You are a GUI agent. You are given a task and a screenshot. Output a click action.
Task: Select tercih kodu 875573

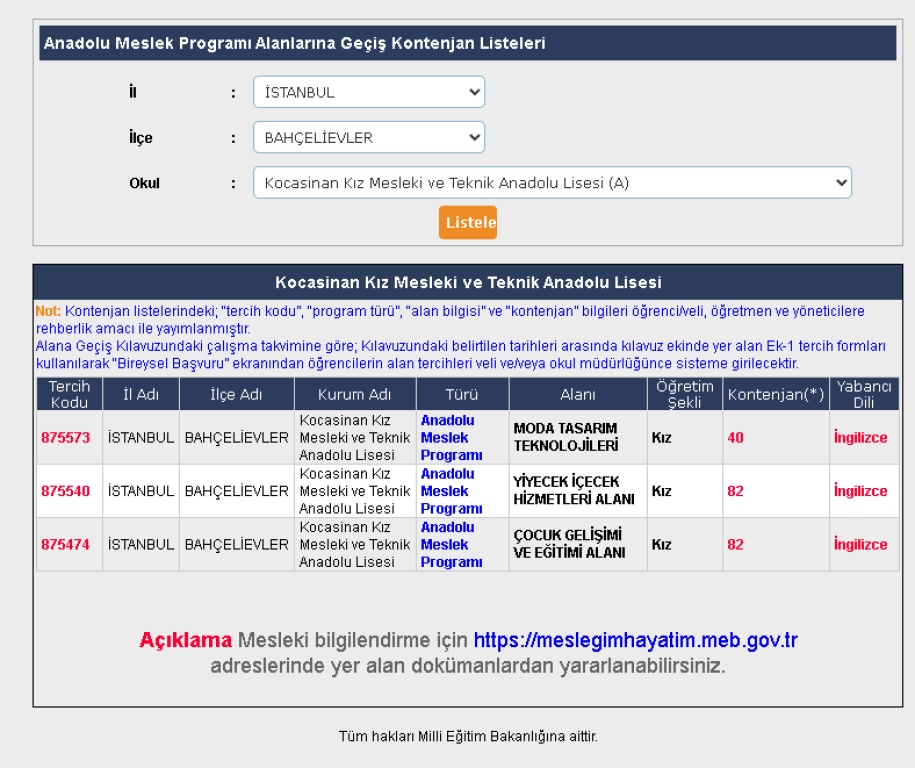(x=65, y=438)
